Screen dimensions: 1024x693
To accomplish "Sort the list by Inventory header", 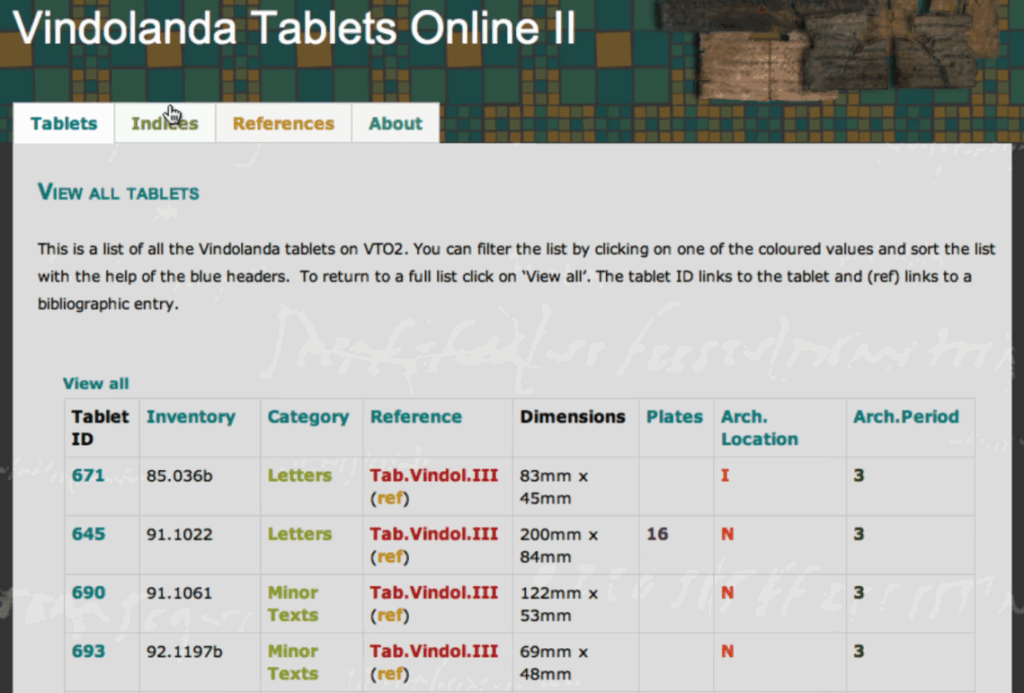I will [190, 417].
